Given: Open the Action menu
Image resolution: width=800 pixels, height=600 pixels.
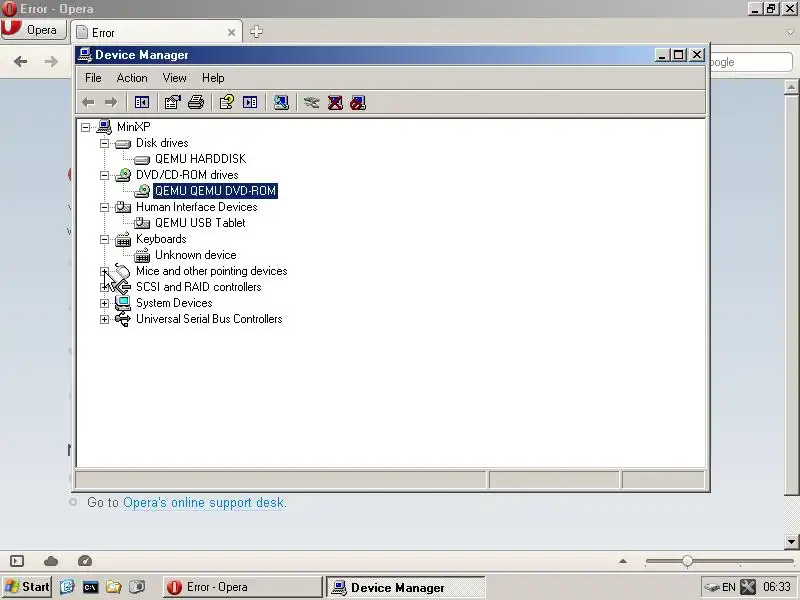Looking at the screenshot, I should [x=132, y=78].
